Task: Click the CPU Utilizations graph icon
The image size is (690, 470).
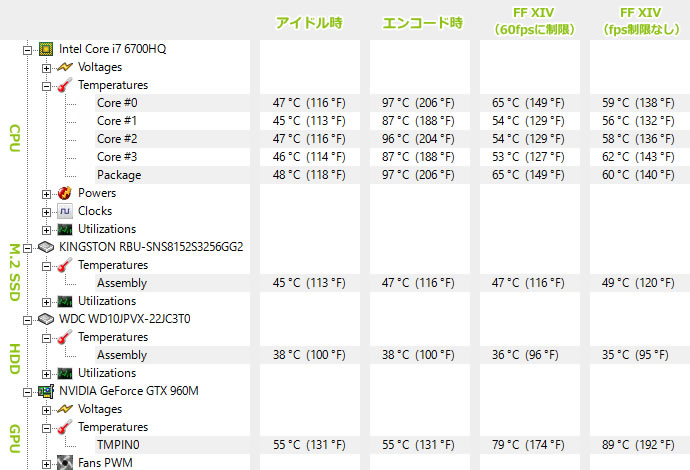Action: pos(65,229)
